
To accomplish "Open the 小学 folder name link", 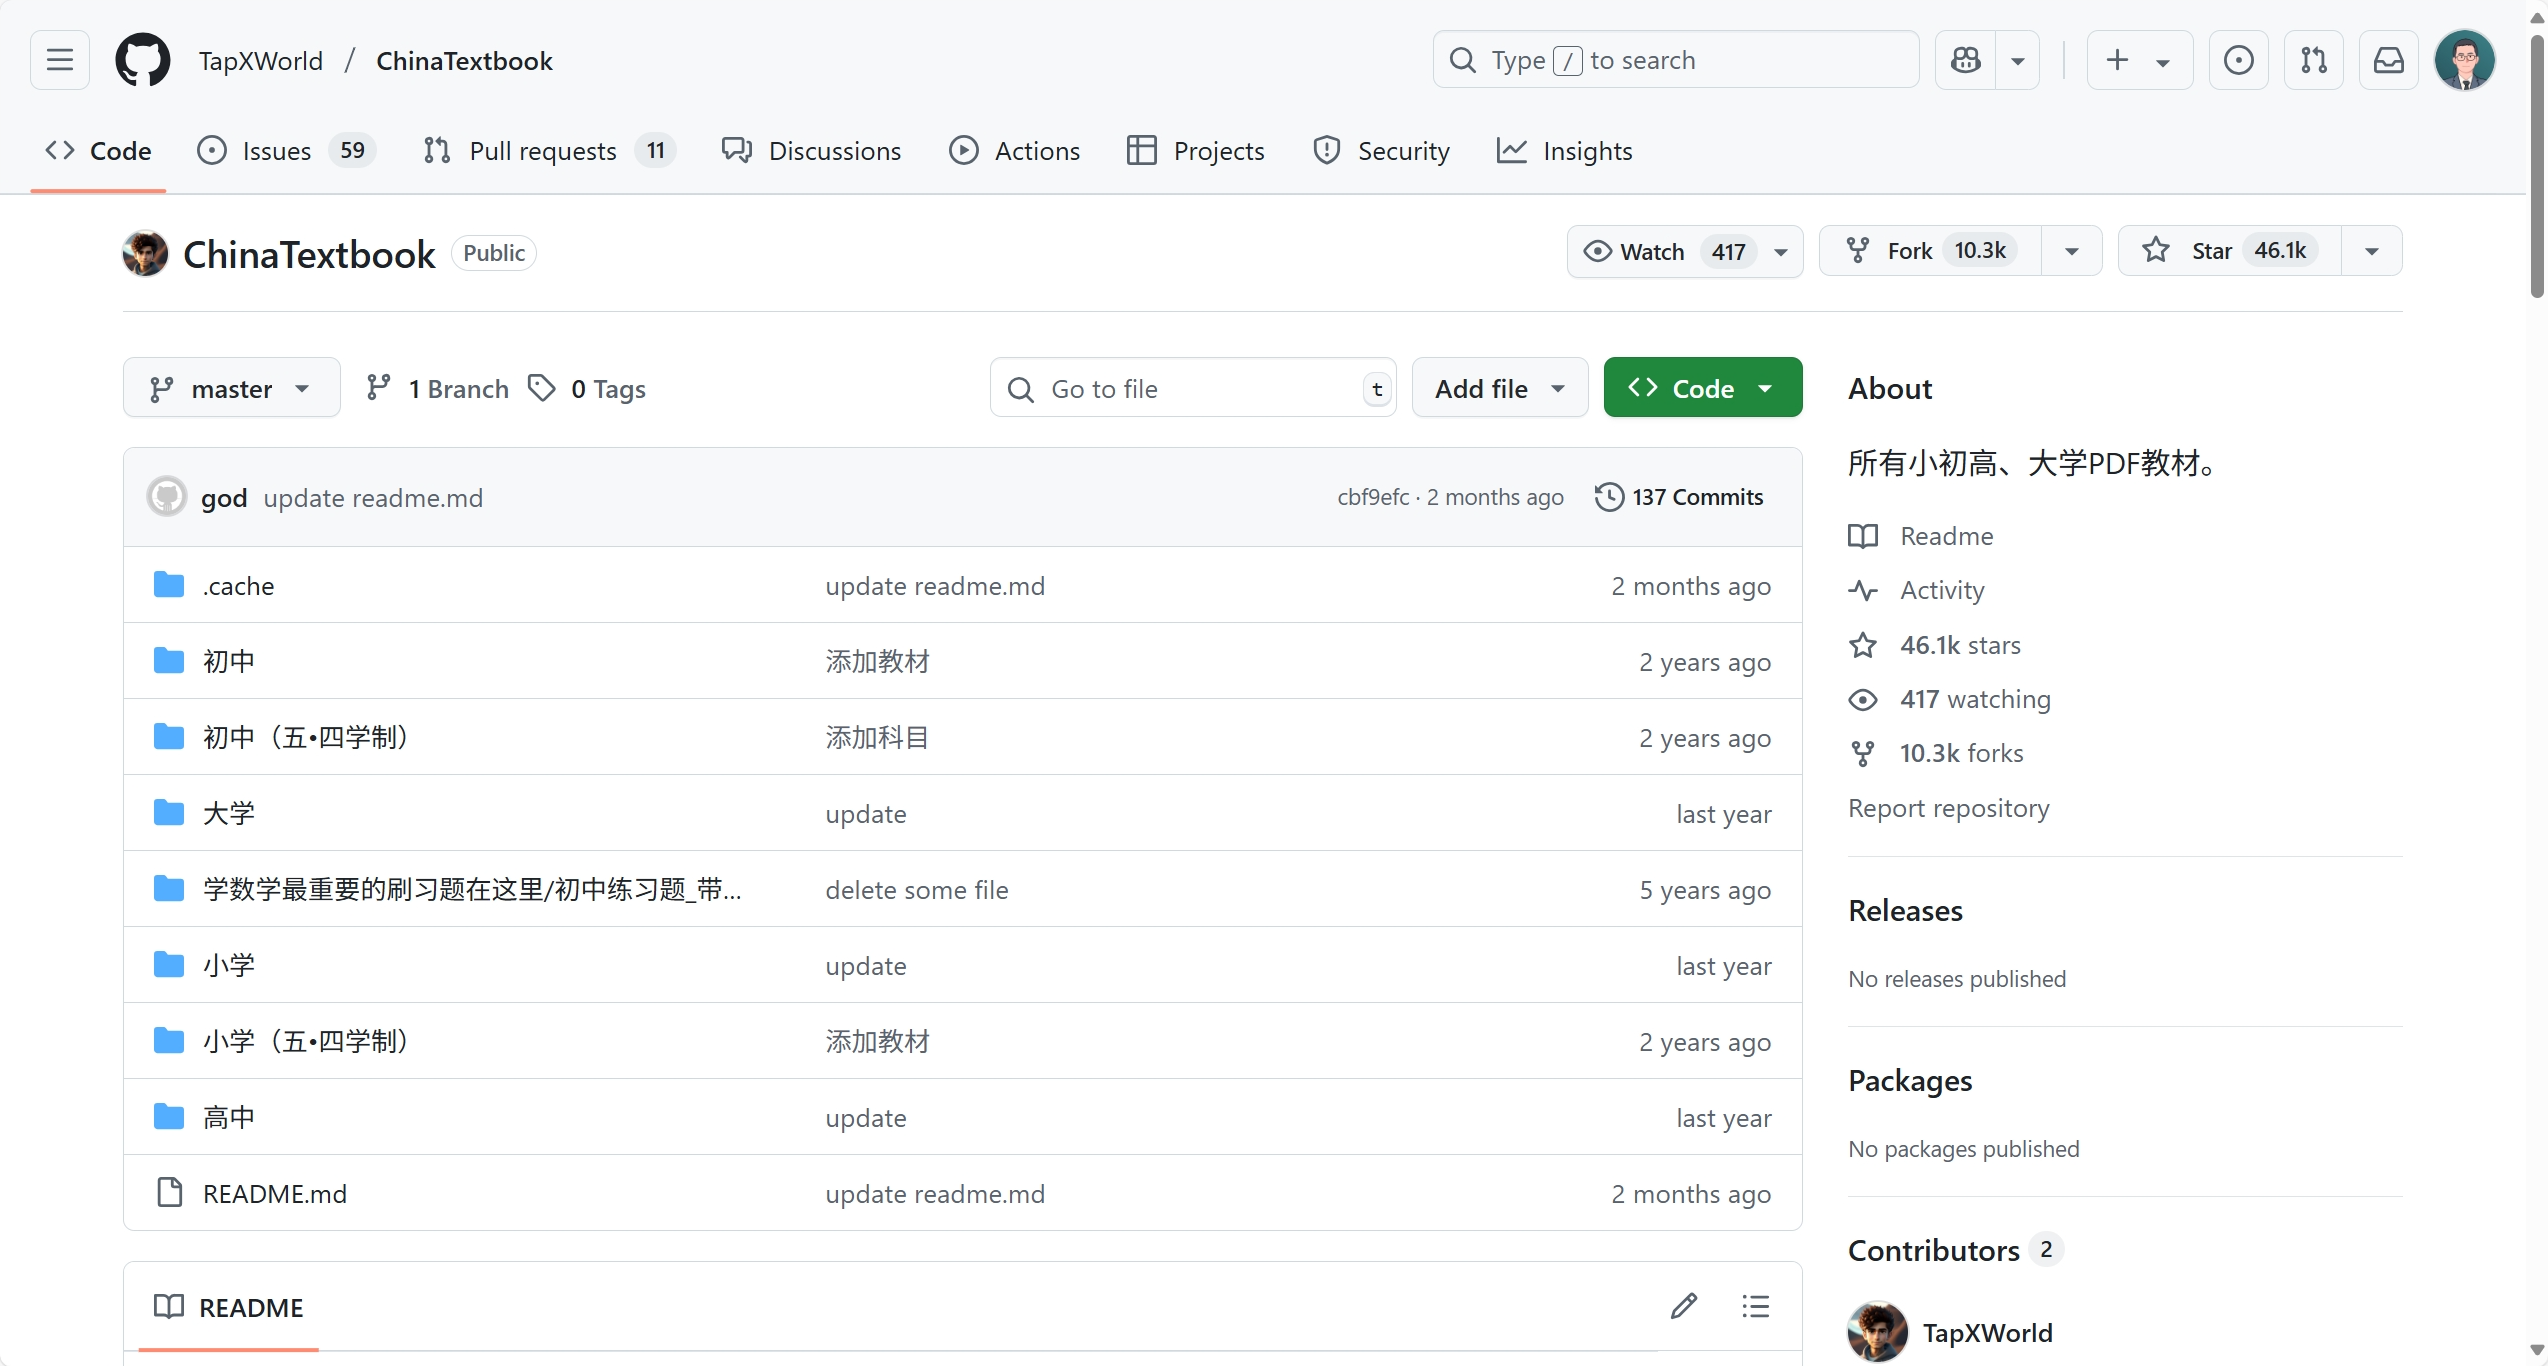I will (229, 965).
